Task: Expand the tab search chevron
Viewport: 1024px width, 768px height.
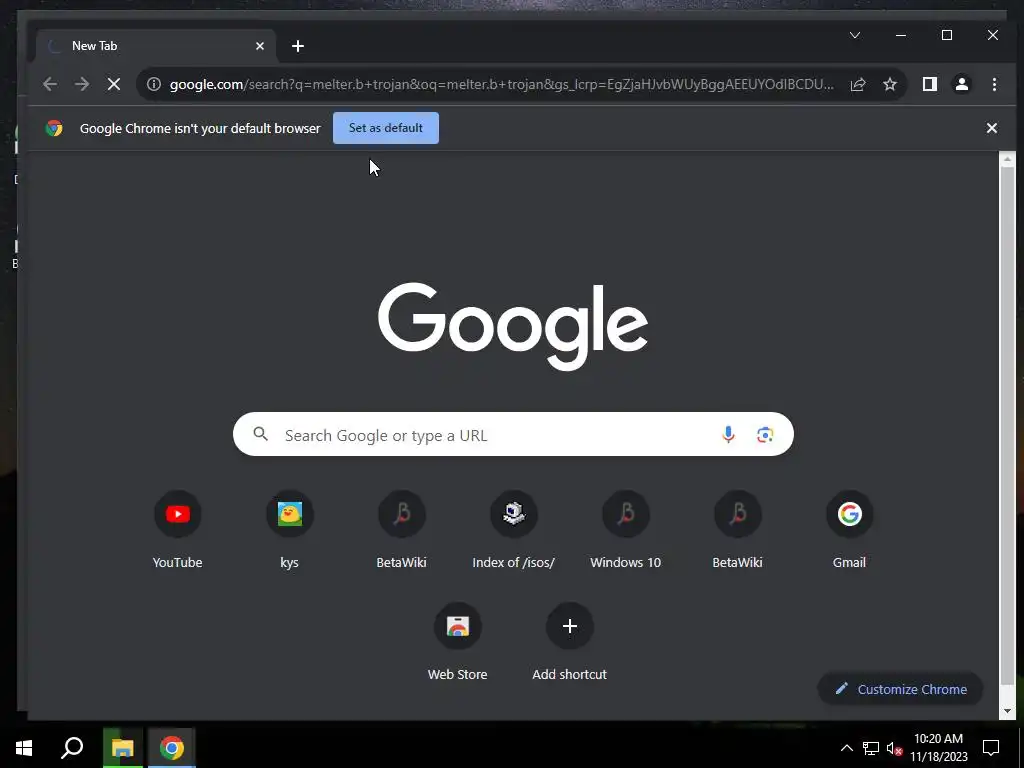Action: 855,35
